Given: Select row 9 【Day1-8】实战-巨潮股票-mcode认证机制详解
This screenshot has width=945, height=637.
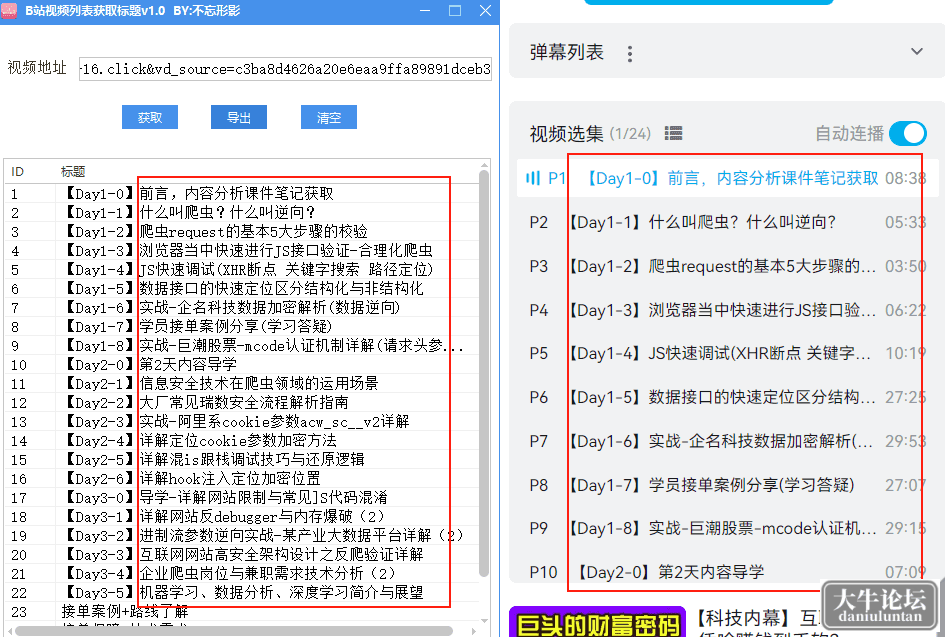Looking at the screenshot, I should 241,345.
